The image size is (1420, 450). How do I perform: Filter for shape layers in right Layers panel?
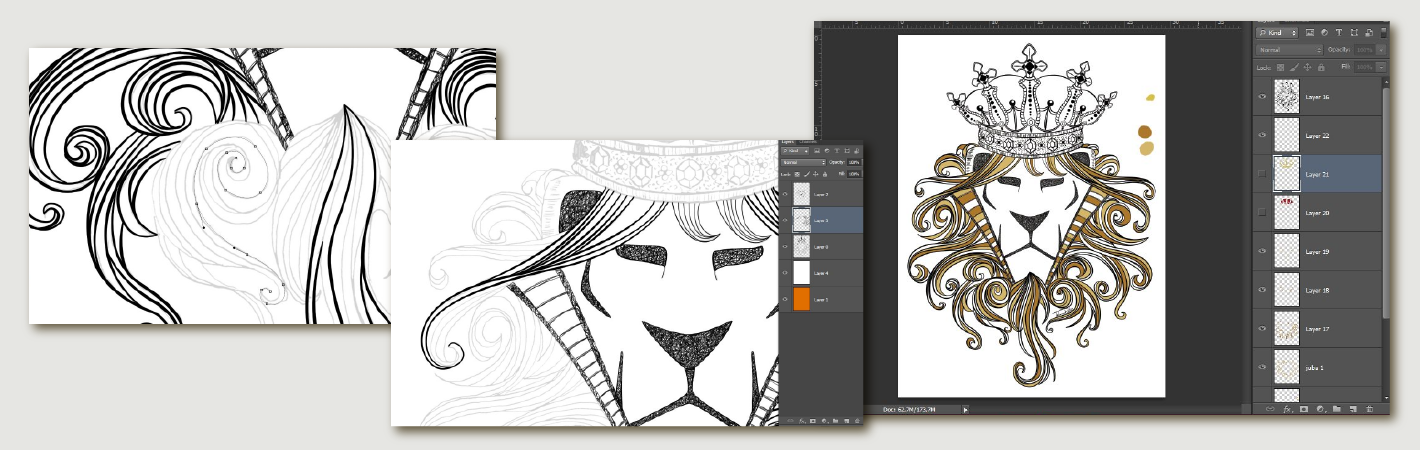(x=1354, y=33)
